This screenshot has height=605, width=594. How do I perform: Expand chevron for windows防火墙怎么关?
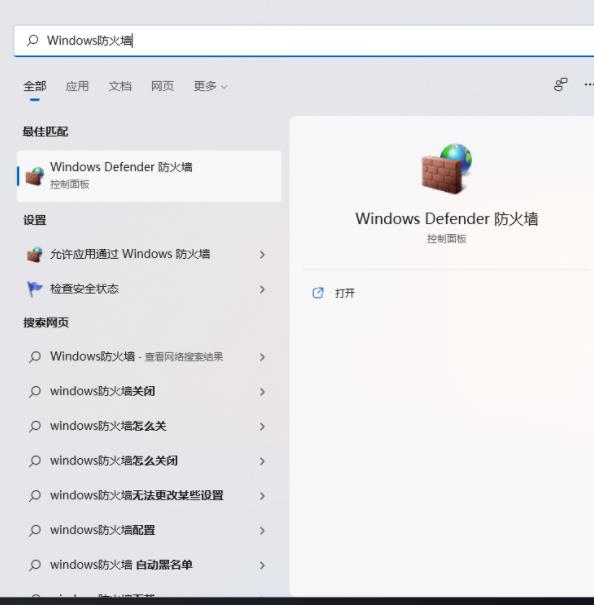262,426
